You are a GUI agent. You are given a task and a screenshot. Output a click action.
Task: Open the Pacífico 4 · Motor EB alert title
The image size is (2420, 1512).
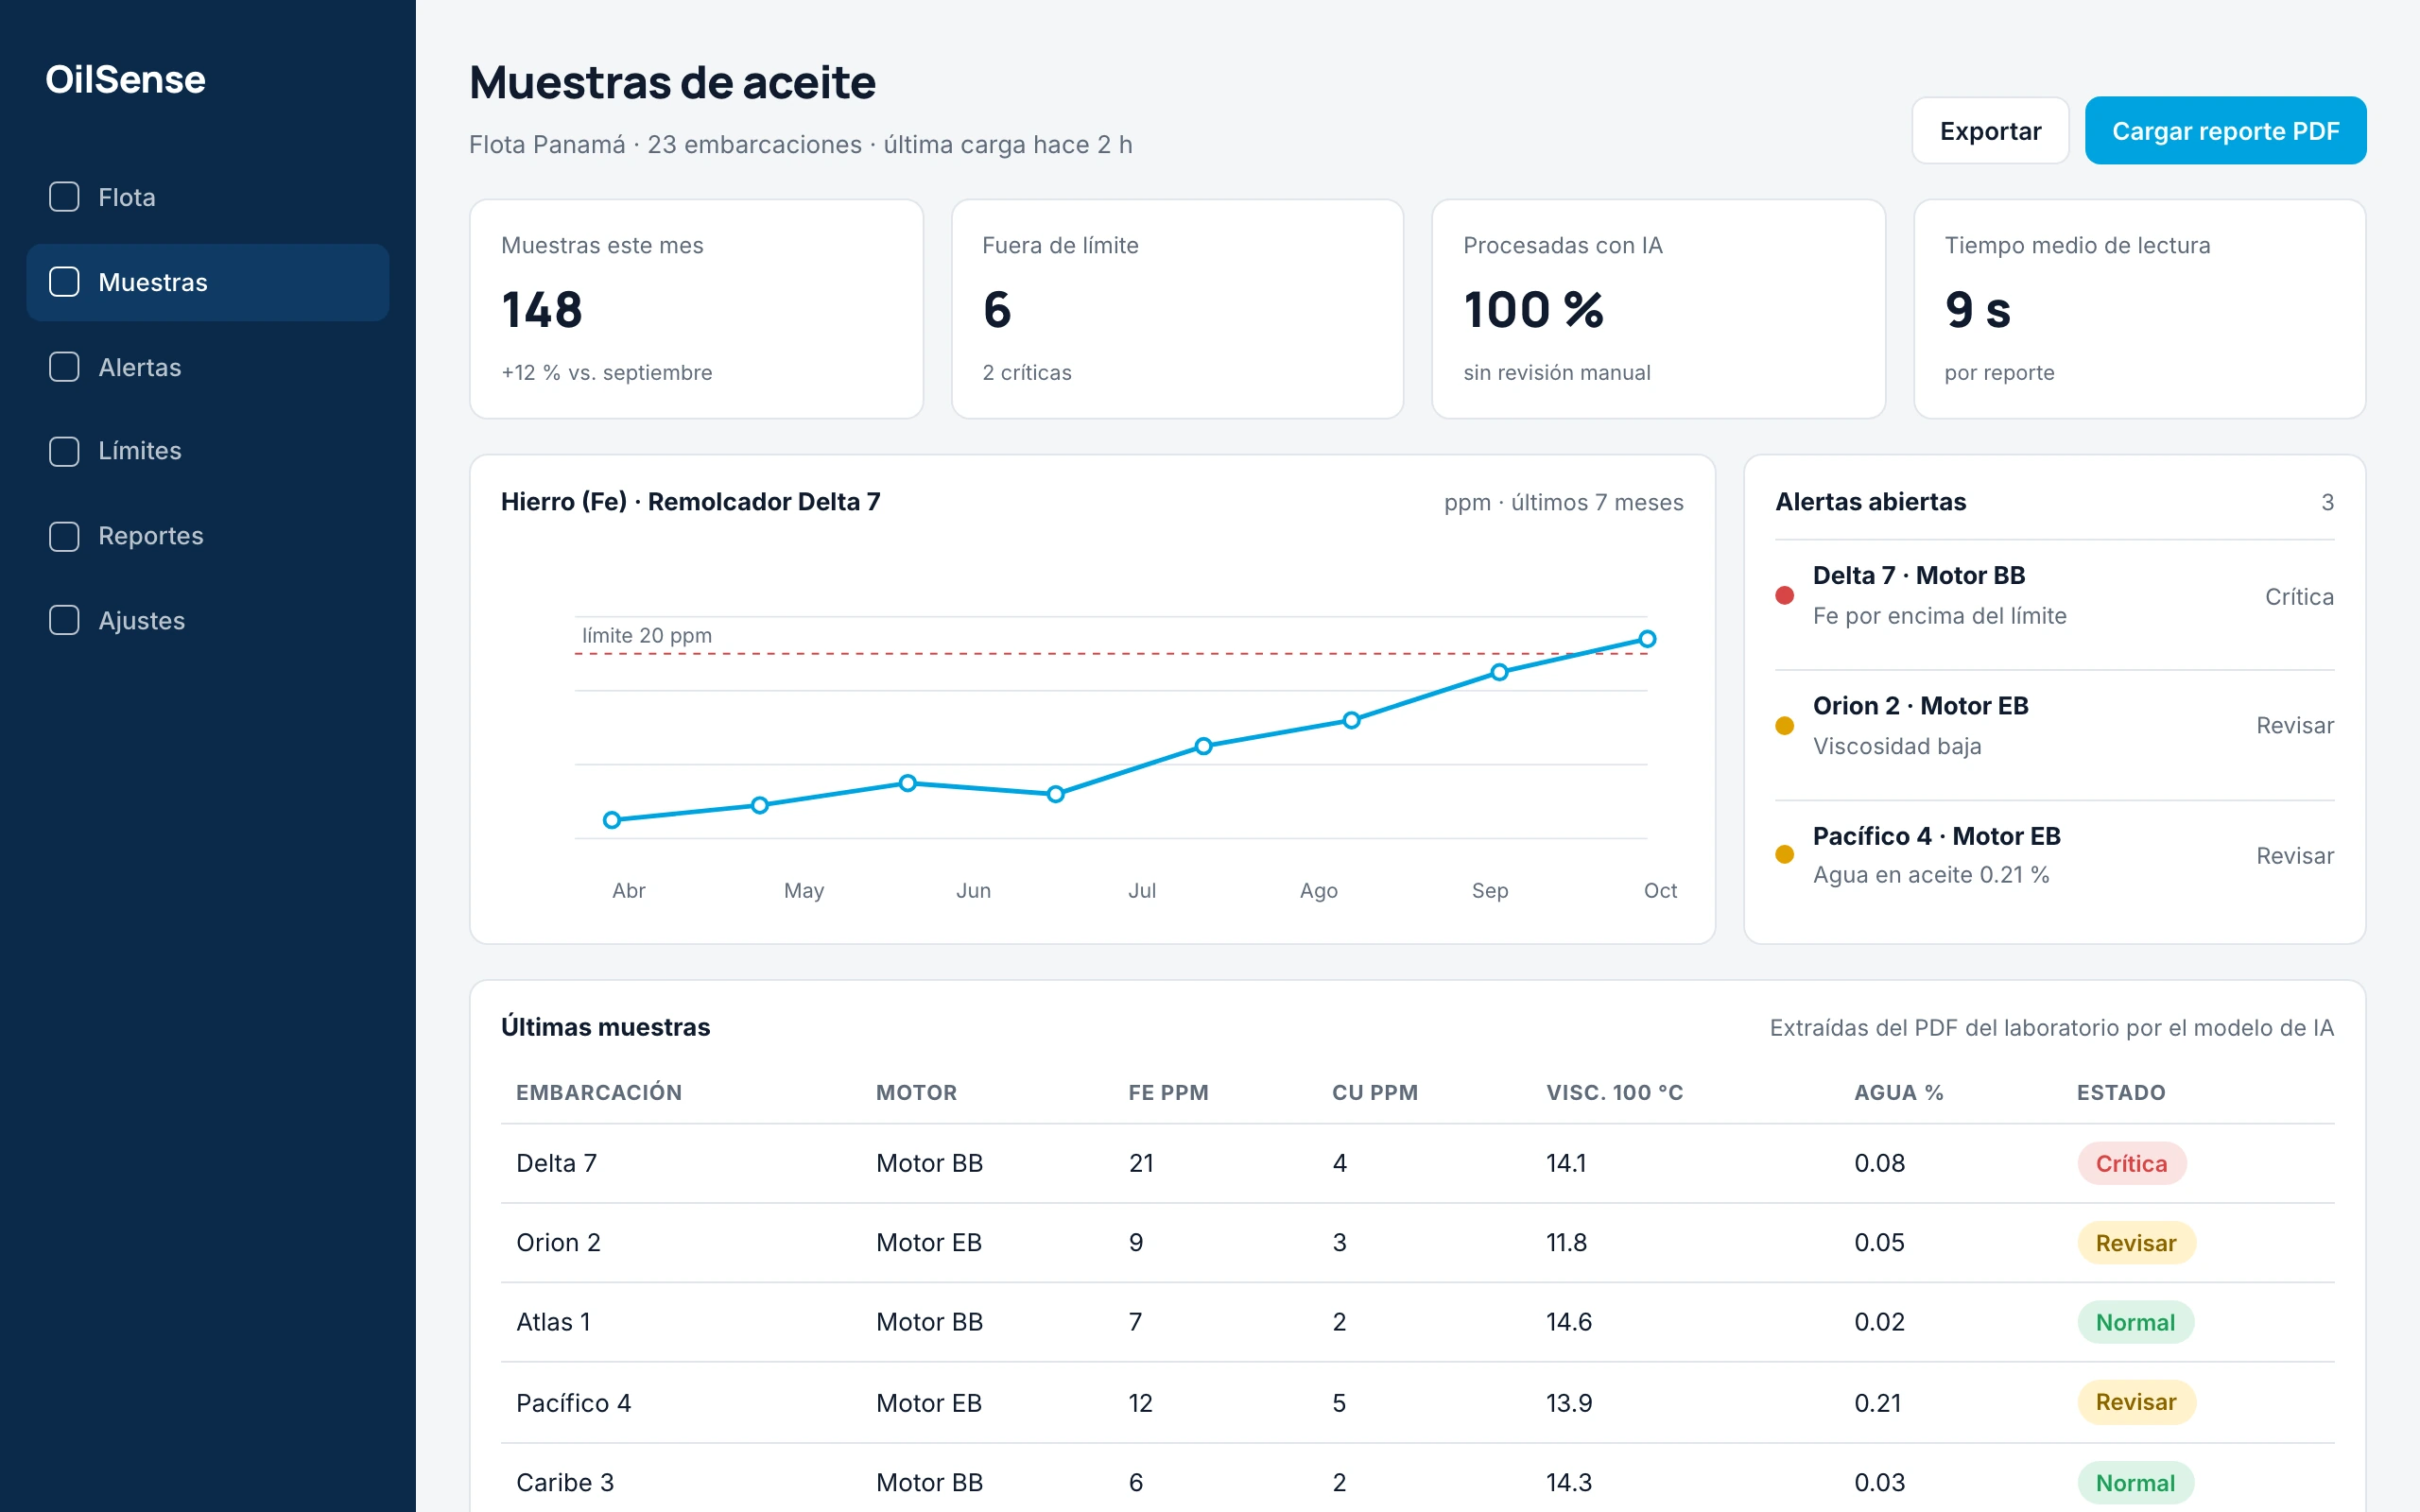pyautogui.click(x=1936, y=835)
